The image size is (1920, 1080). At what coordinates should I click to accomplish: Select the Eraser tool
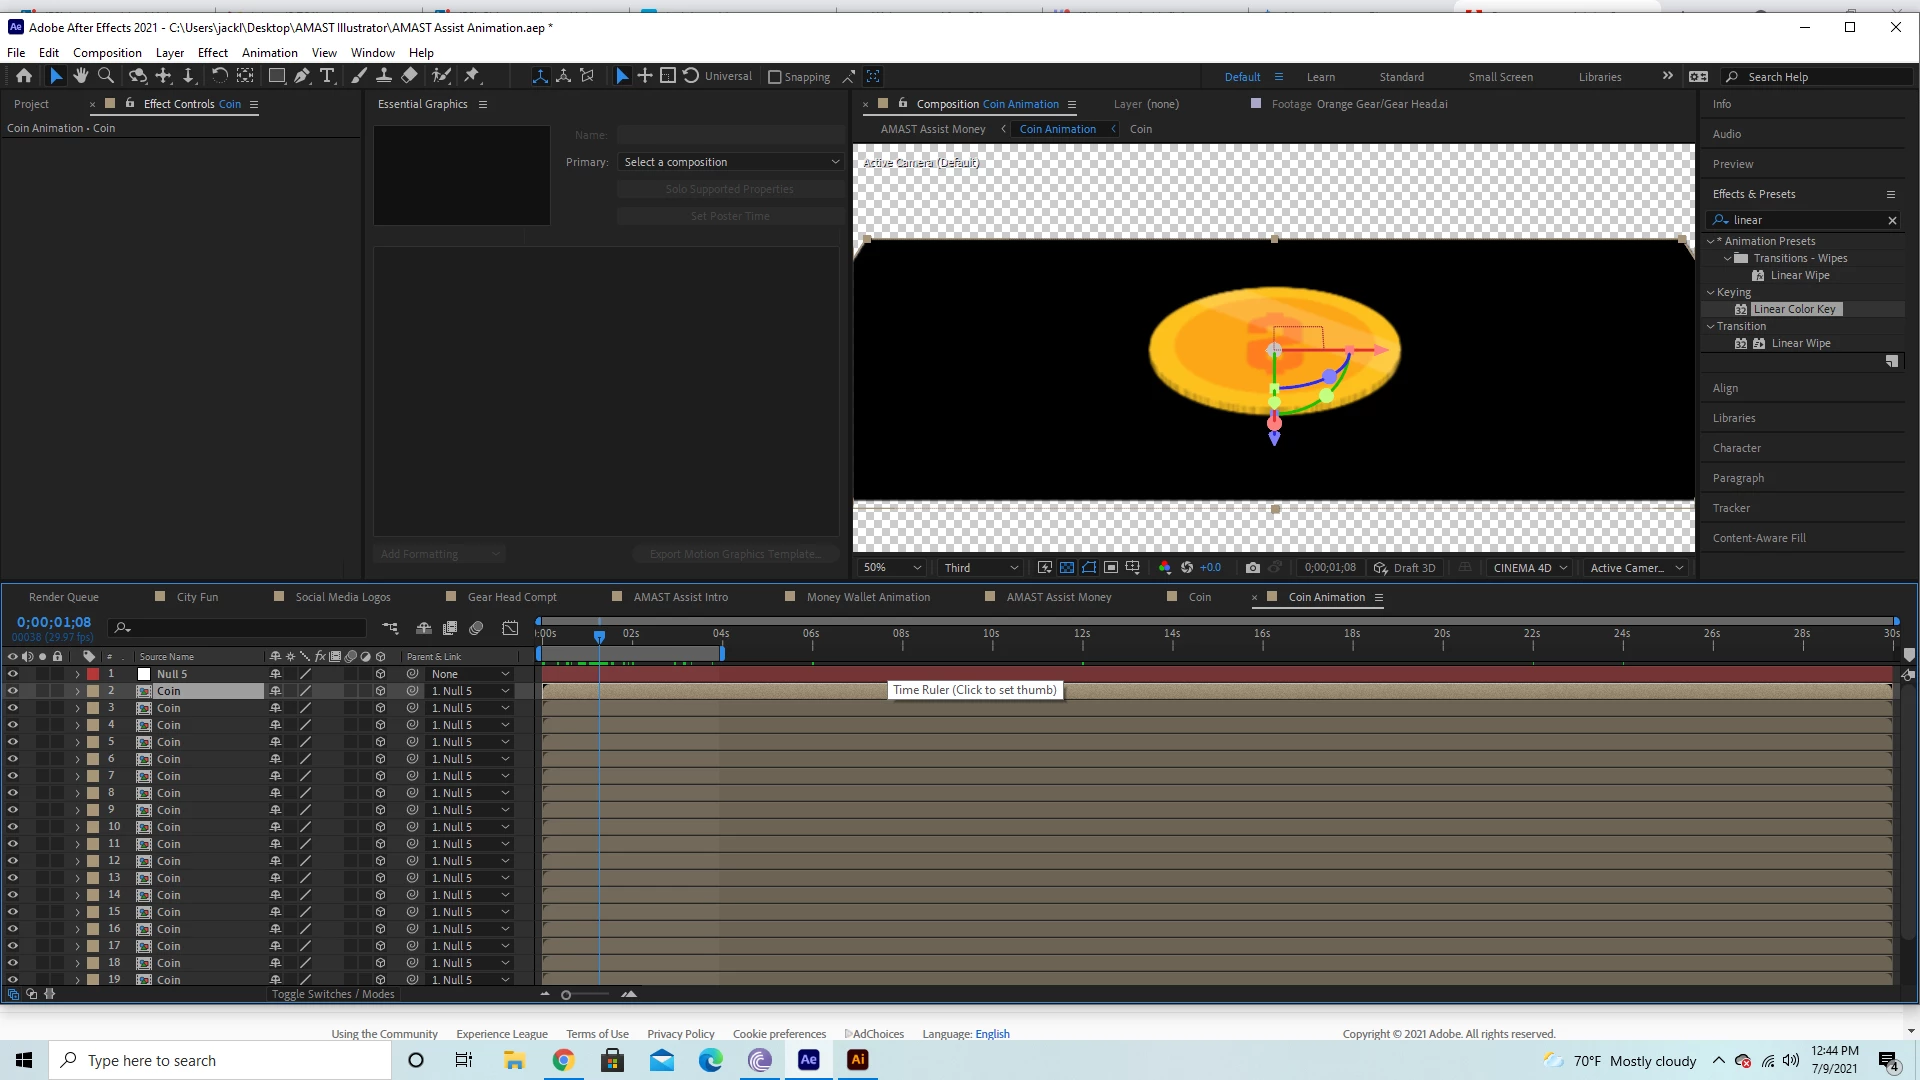point(409,76)
